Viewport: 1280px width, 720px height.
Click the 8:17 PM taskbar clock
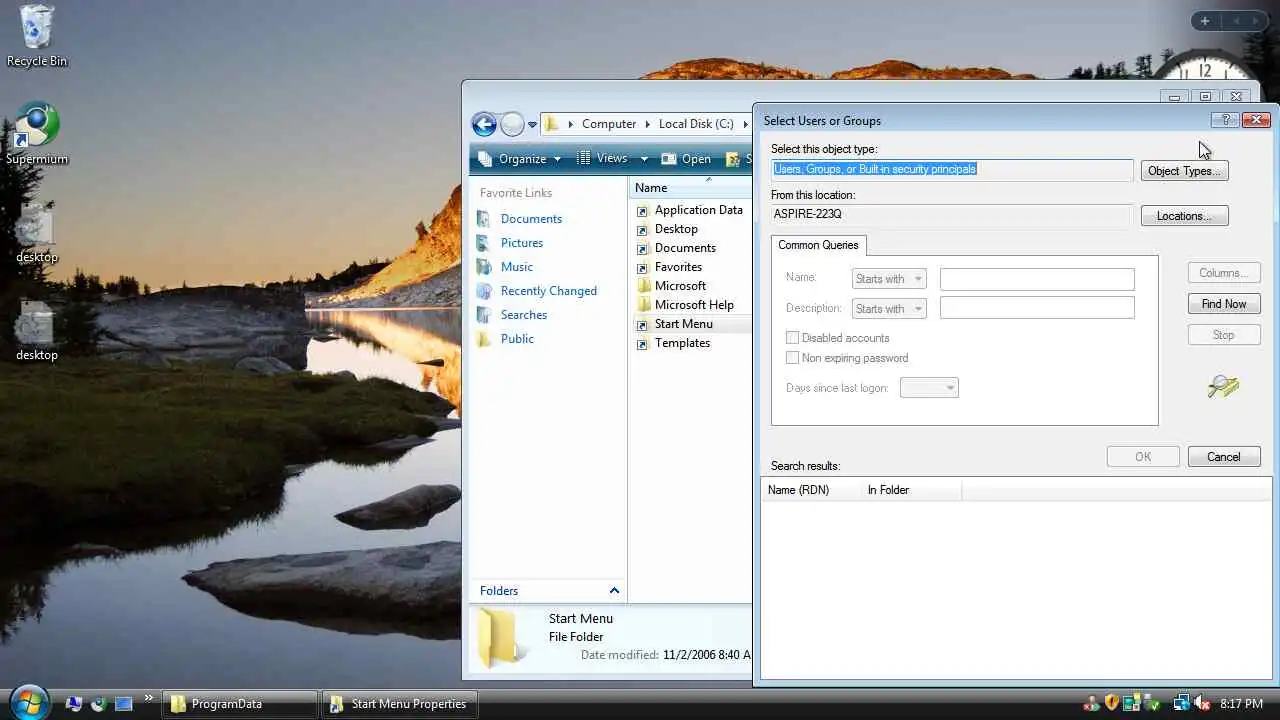click(x=1240, y=704)
